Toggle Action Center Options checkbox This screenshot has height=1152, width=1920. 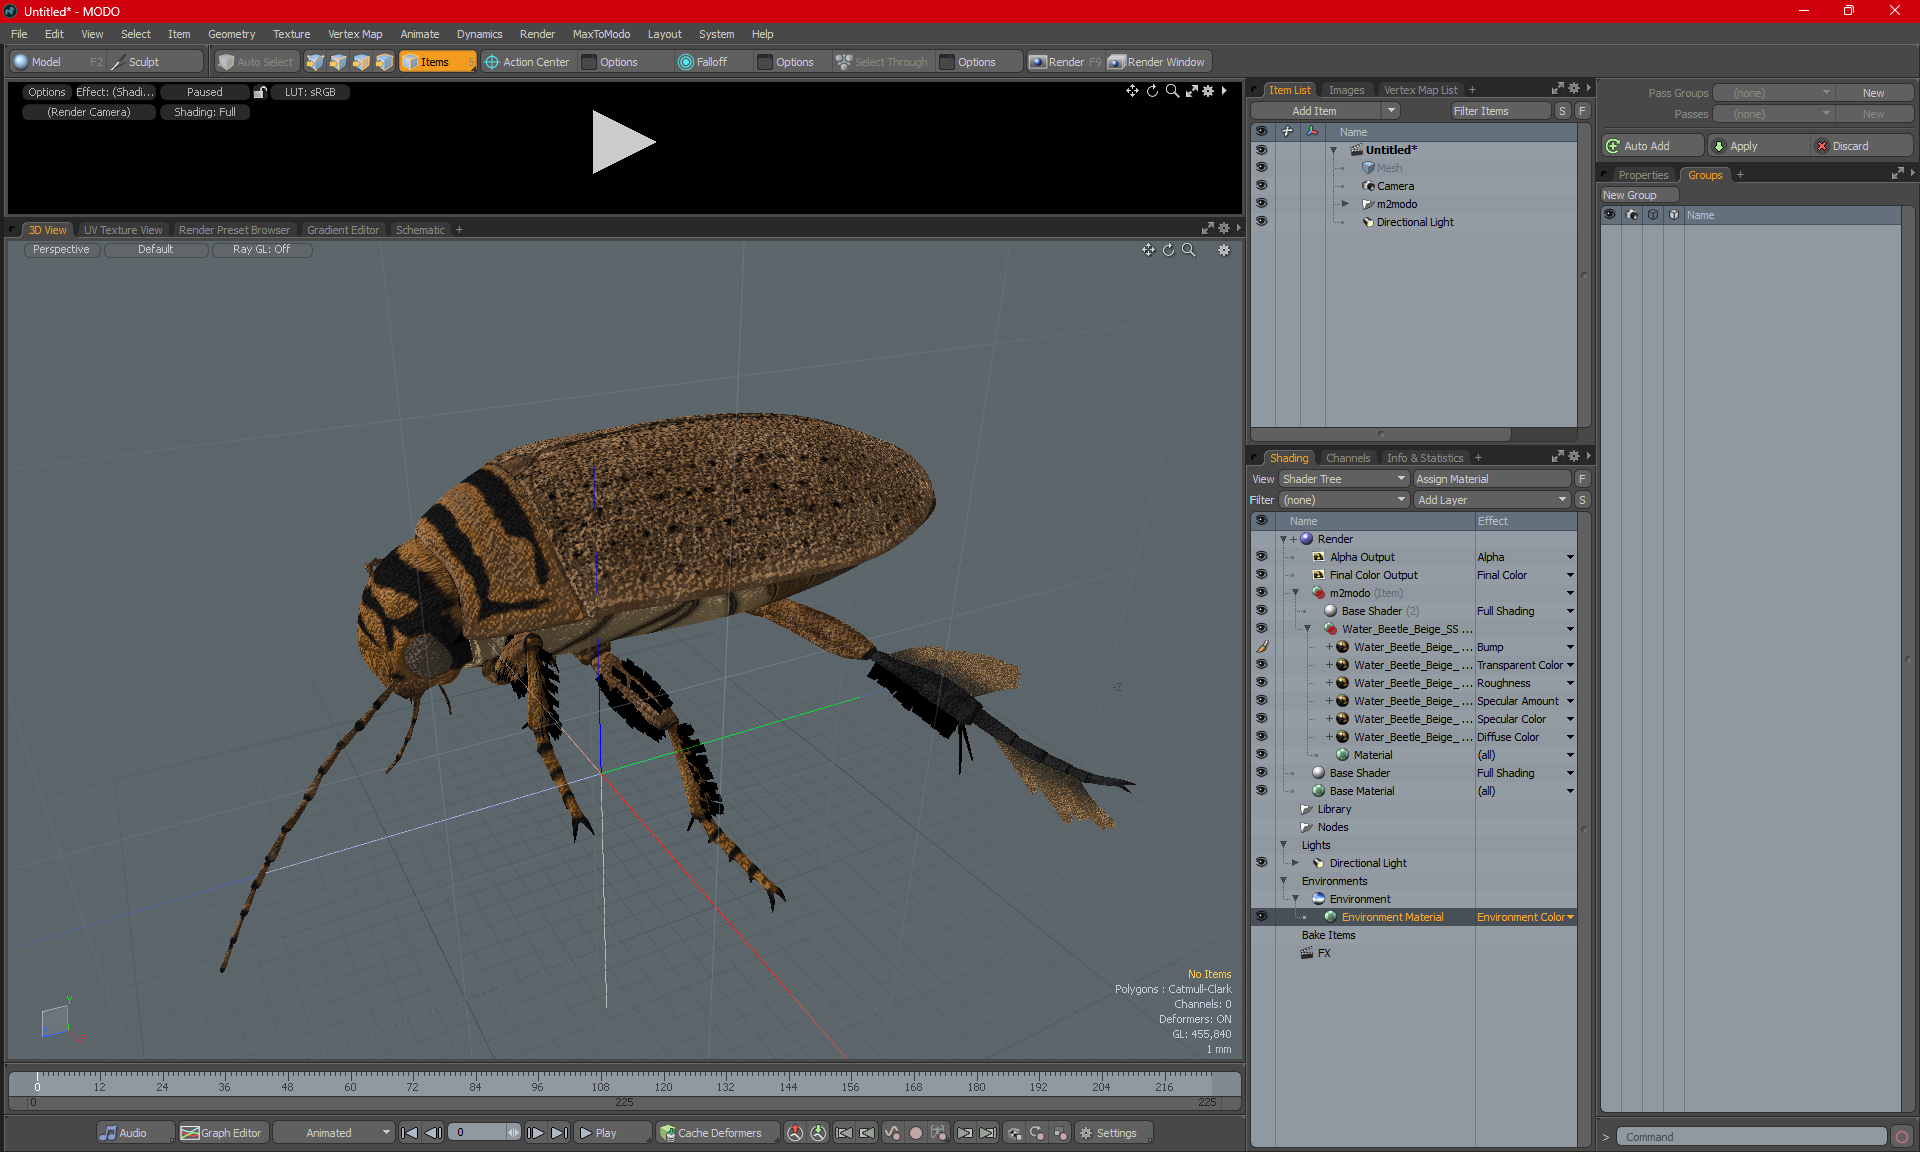click(589, 62)
